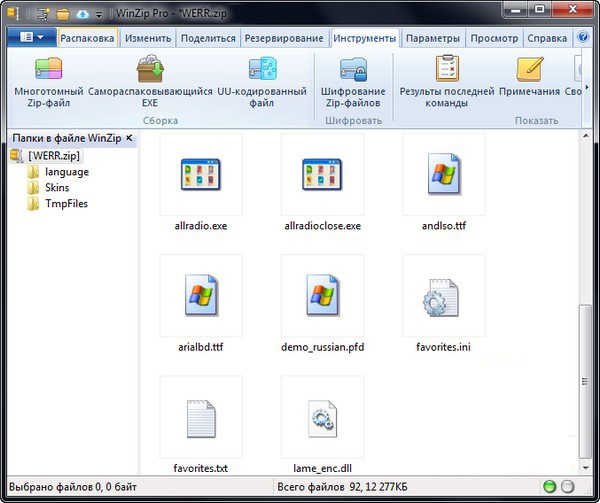Switch to Поделиться tab
The width and height of the screenshot is (600, 503).
[x=208, y=38]
